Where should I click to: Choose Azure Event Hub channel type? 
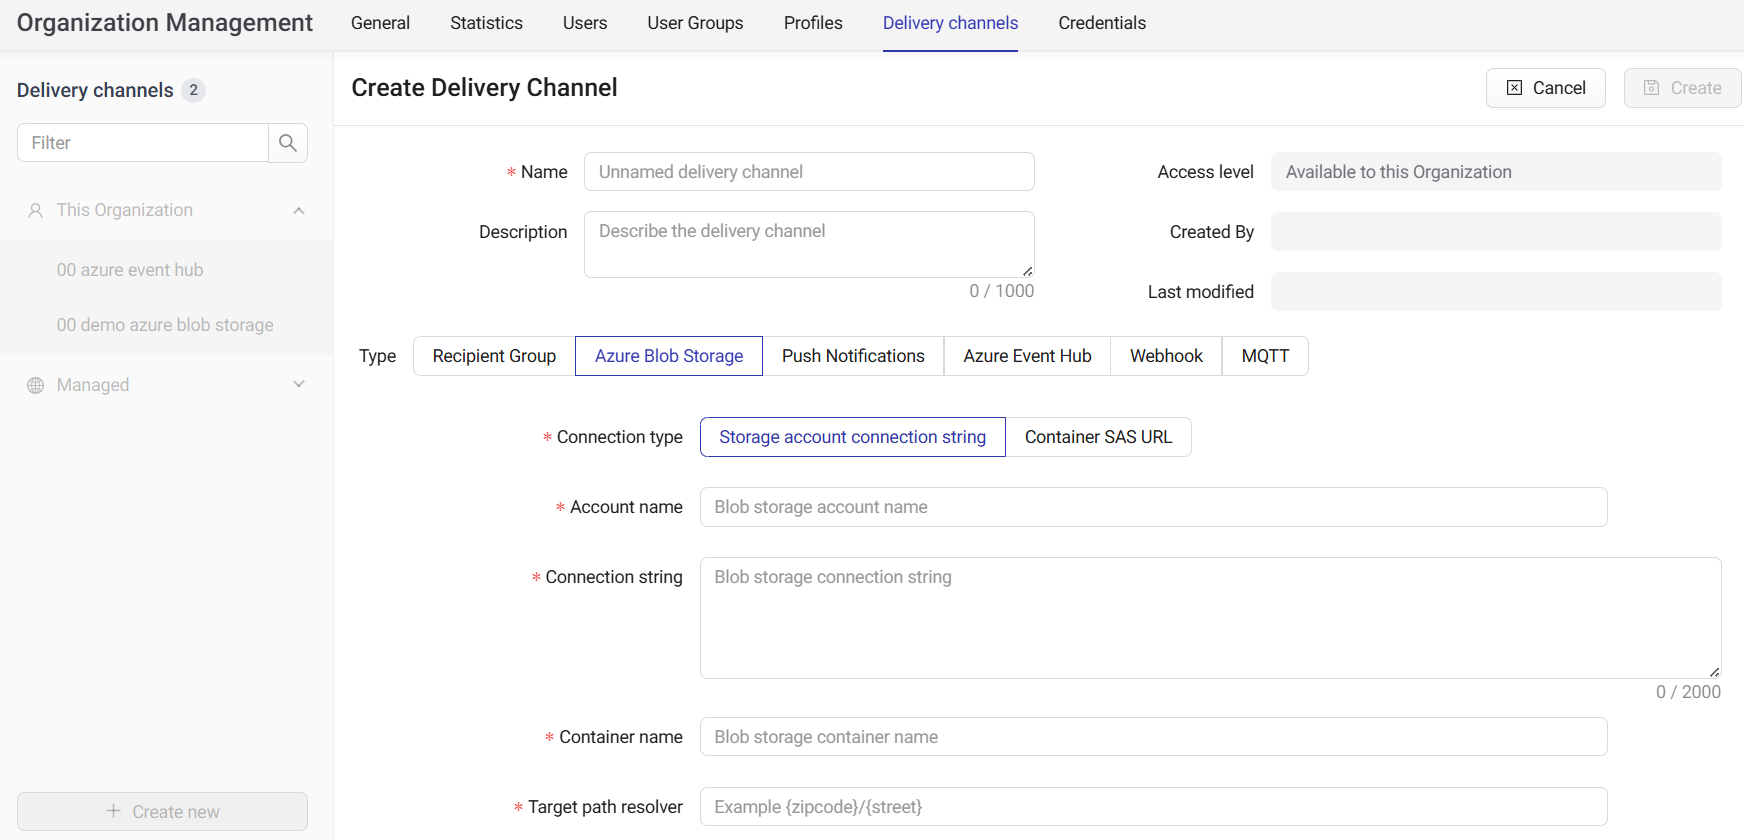(1027, 356)
